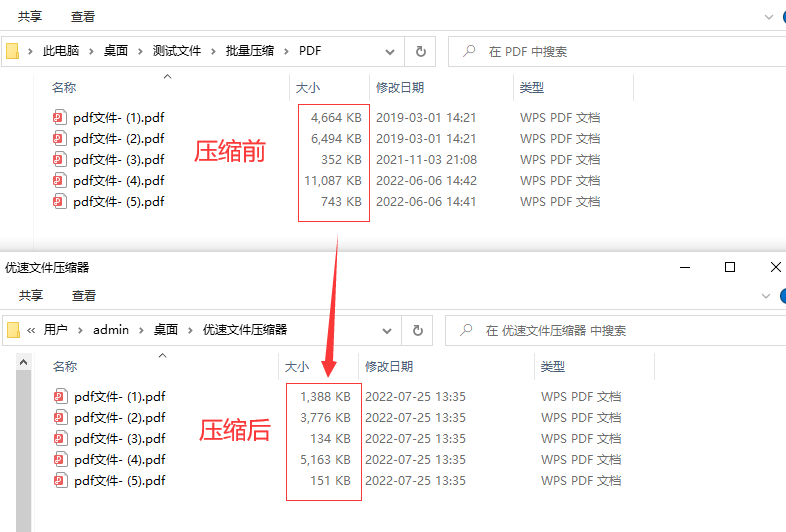
Task: Click PDF icon of 11,087 KB file
Action: click(60, 181)
